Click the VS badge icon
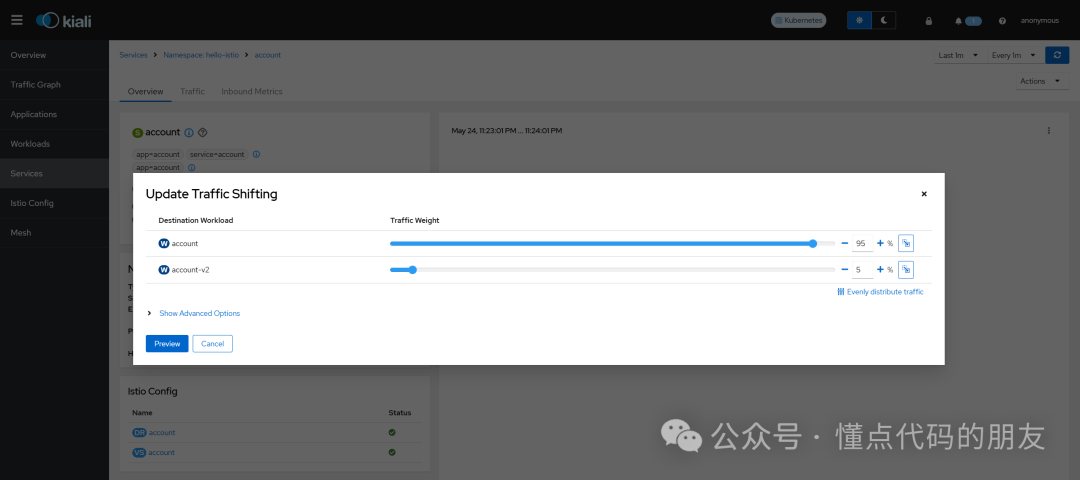Image resolution: width=1080 pixels, height=480 pixels. click(139, 452)
